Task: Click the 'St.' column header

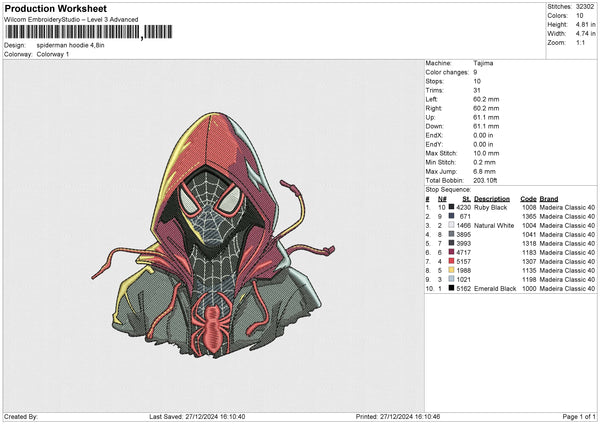Action: [x=466, y=199]
